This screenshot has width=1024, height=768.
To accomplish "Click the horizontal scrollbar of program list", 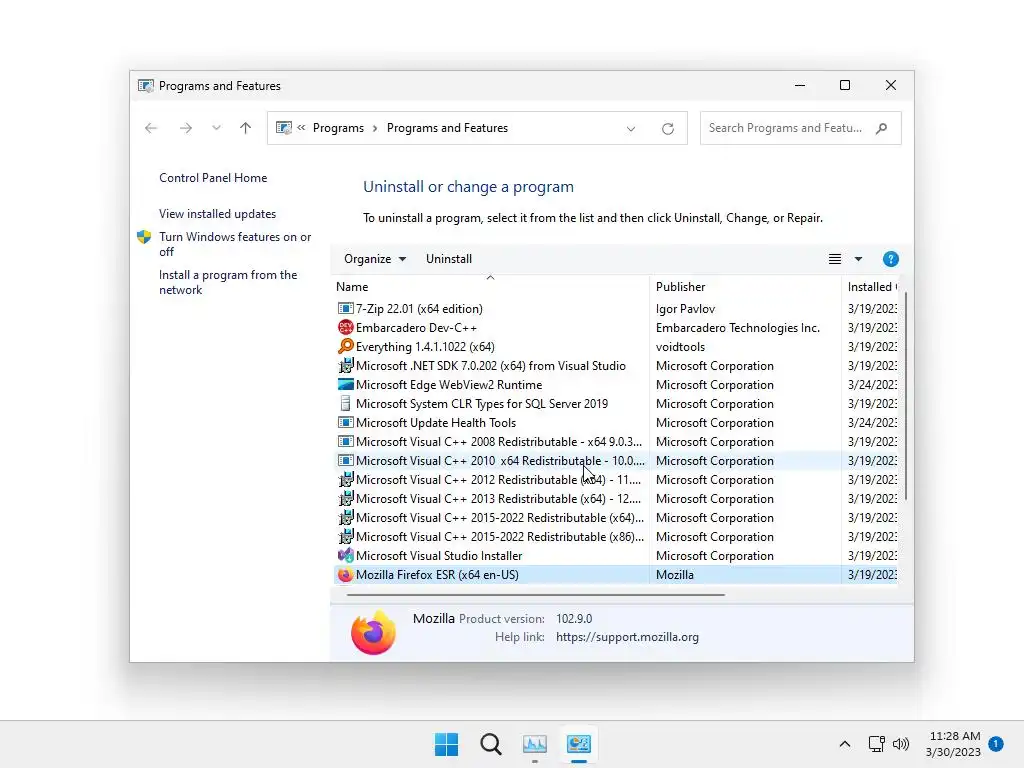I will pos(536,594).
